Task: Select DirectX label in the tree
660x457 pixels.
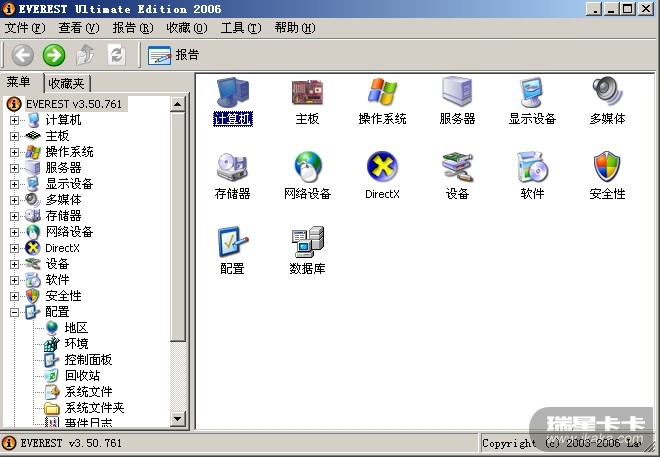Action: (62, 248)
